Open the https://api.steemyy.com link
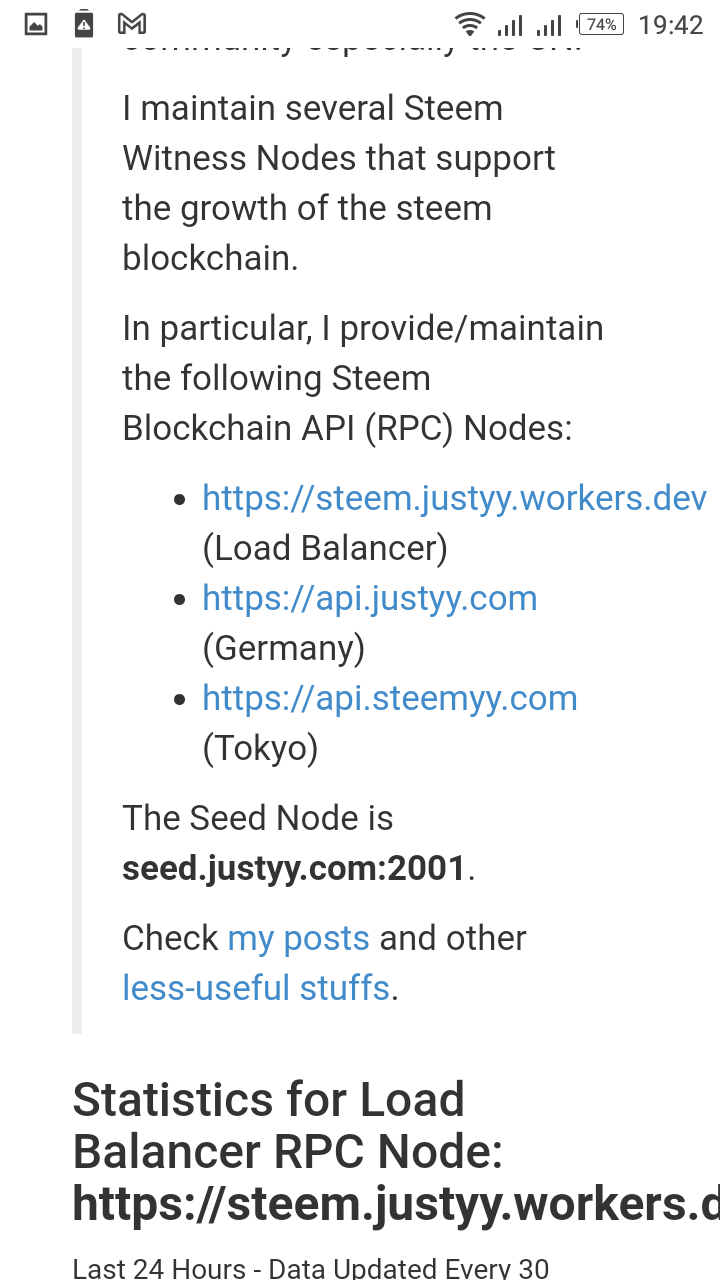This screenshot has width=720, height=1280. tap(390, 698)
